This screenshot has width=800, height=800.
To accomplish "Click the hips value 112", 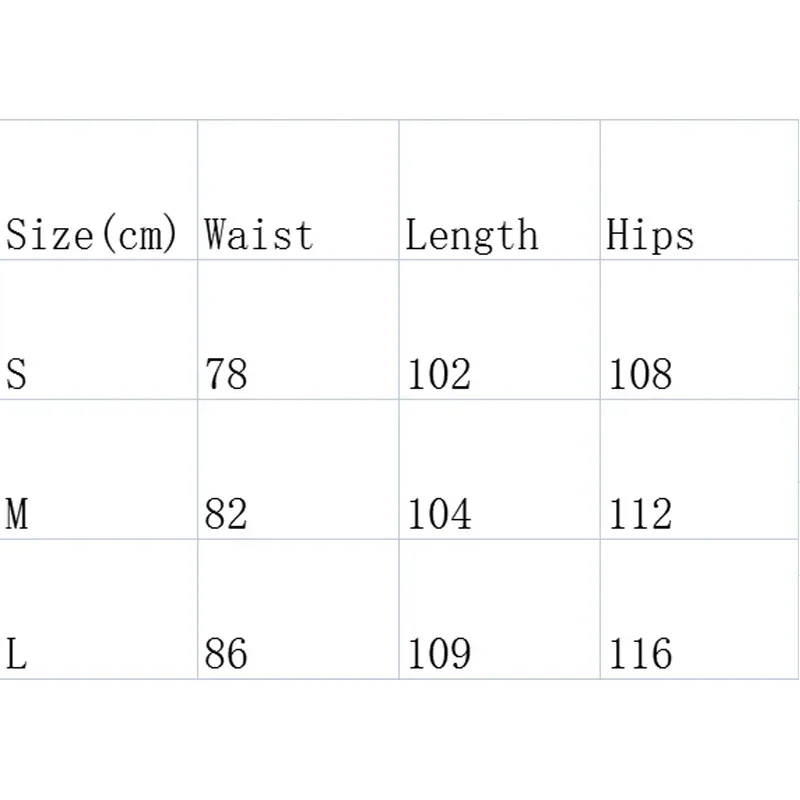I will pyautogui.click(x=641, y=515).
